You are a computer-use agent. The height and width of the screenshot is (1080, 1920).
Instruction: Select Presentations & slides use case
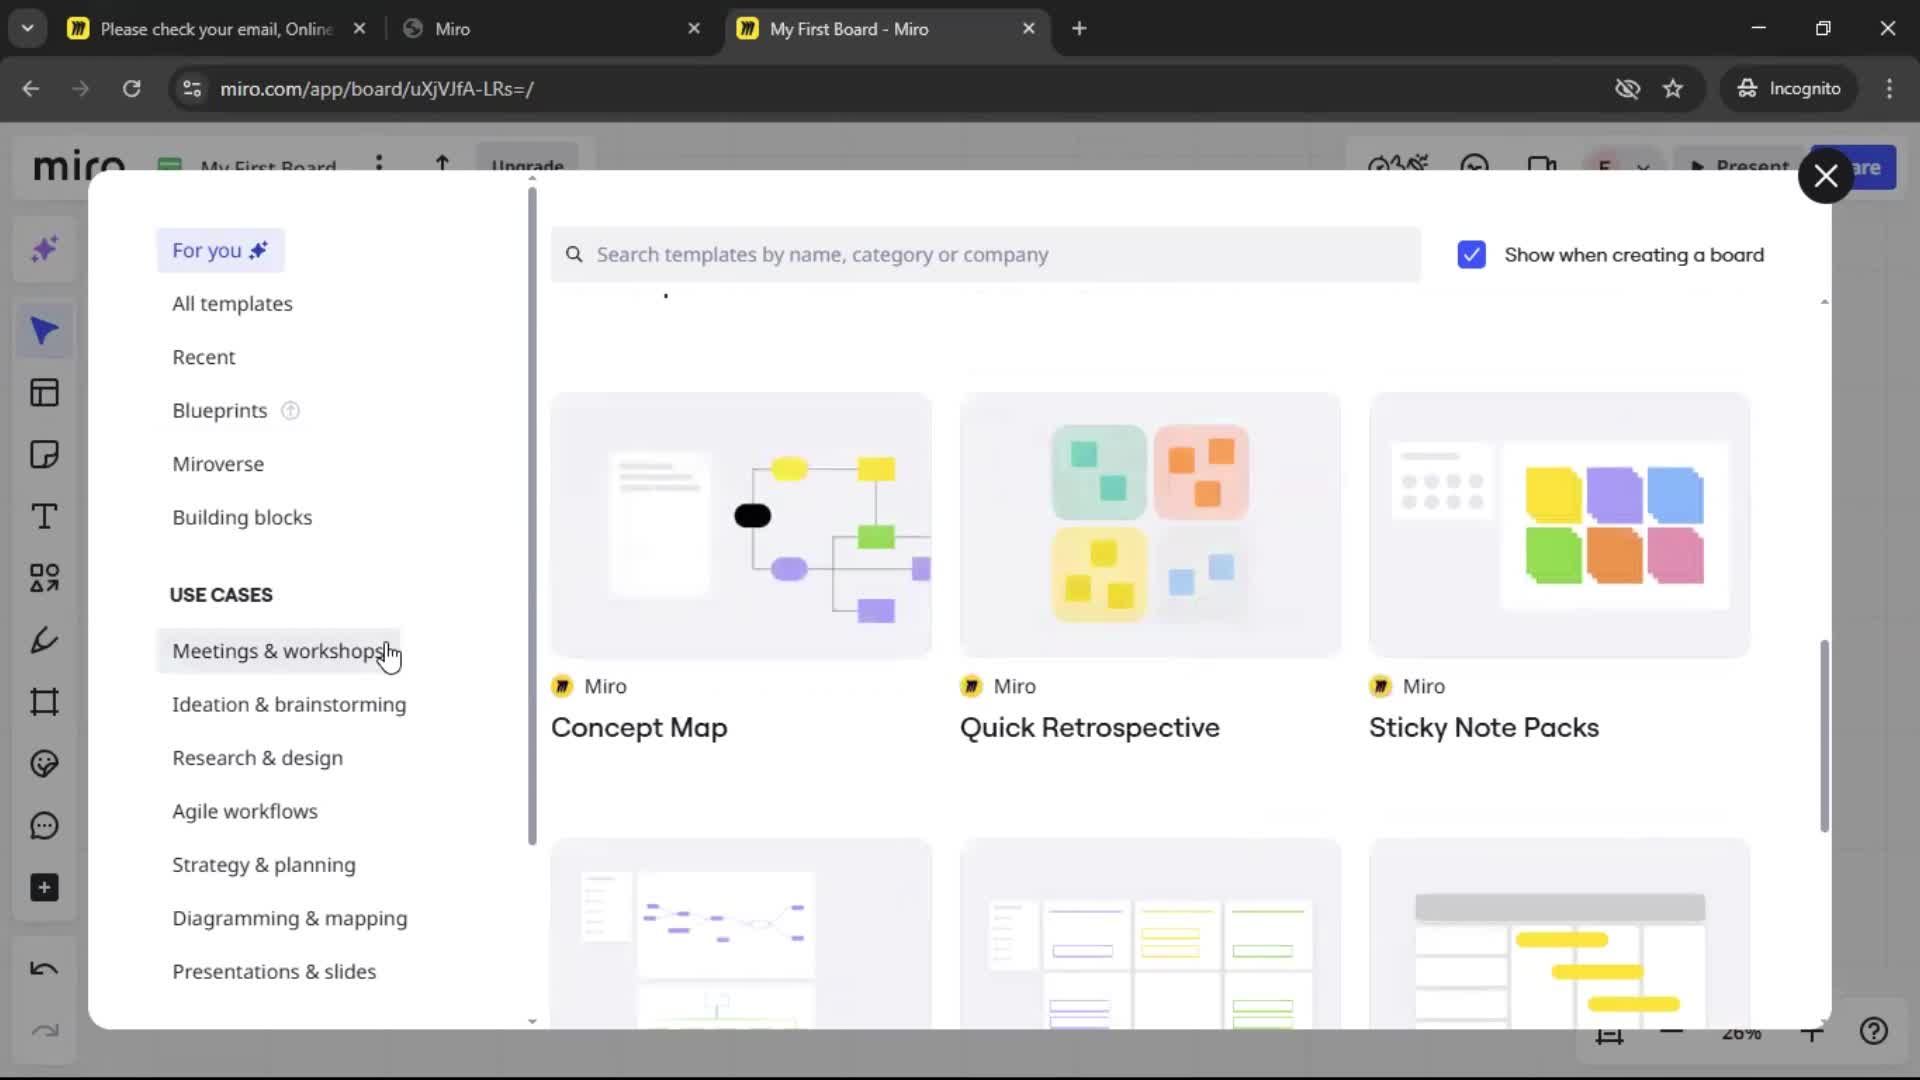274,973
